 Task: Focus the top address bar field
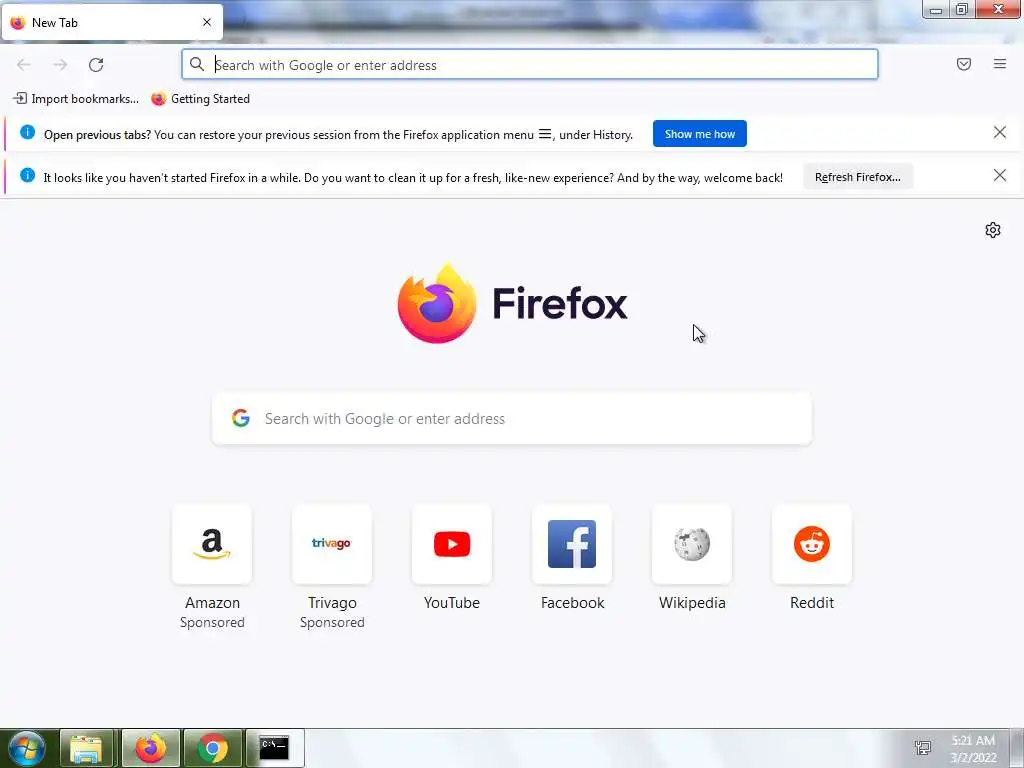[530, 65]
